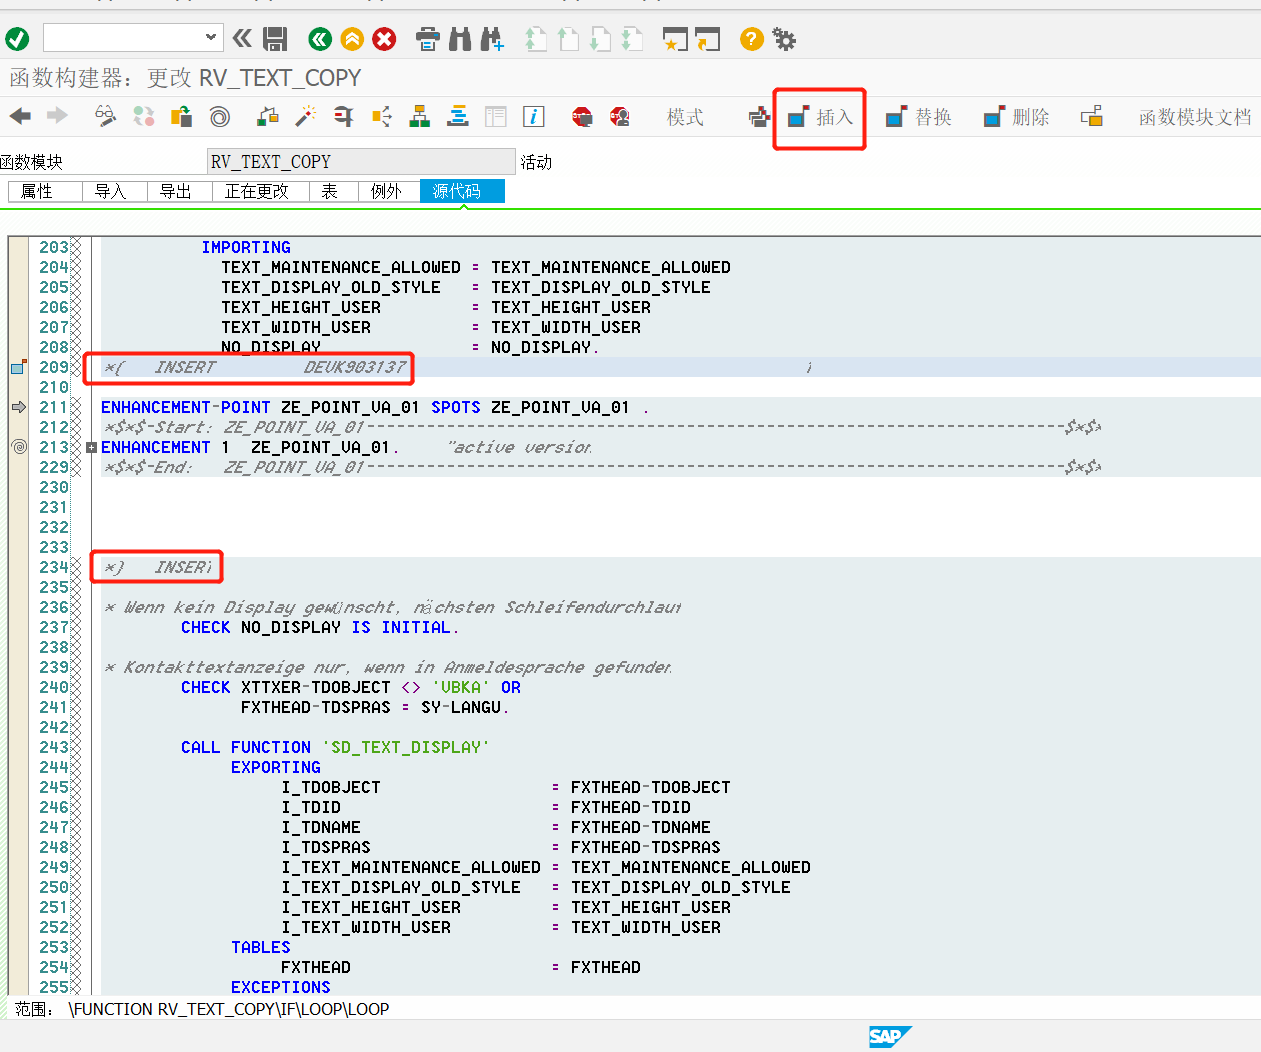Click line number 230 in the editor
Screen dimensions: 1261x1052
pyautogui.click(x=54, y=487)
